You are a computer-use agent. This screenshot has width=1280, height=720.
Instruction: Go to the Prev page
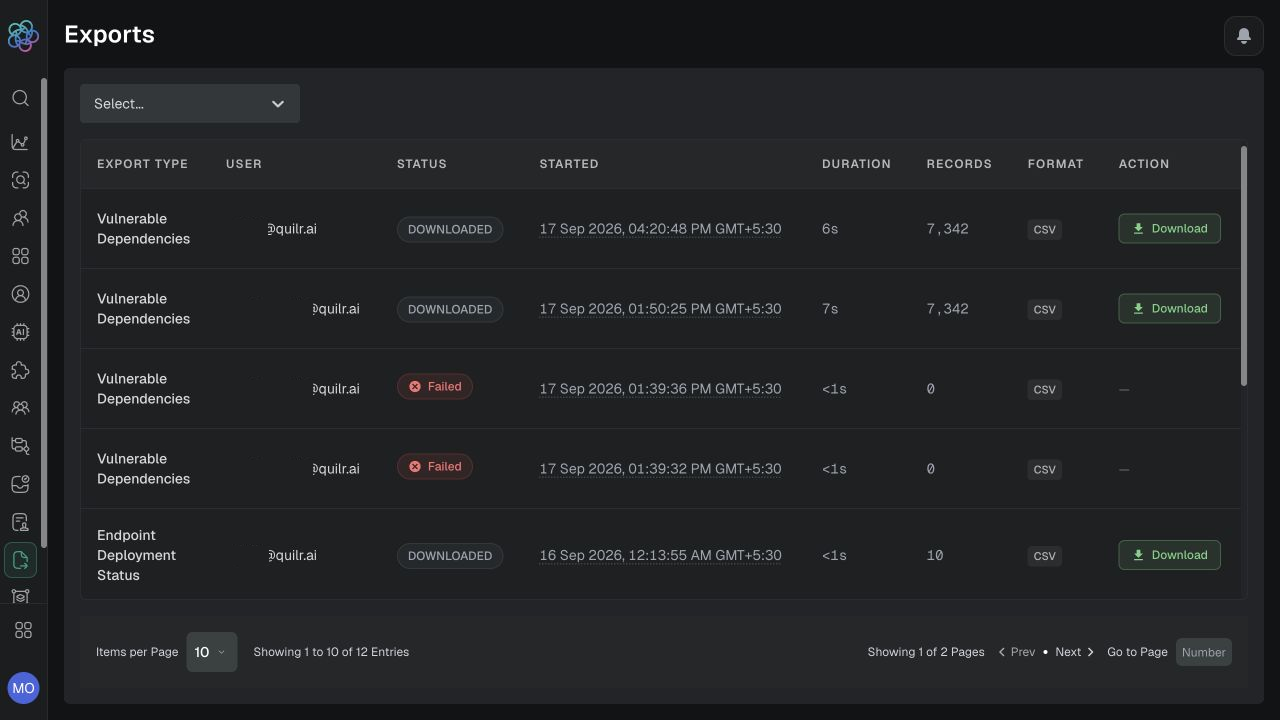click(1017, 652)
